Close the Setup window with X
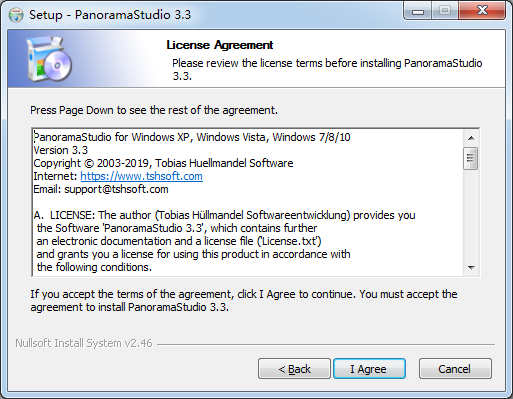513x399 pixels. tap(482, 11)
